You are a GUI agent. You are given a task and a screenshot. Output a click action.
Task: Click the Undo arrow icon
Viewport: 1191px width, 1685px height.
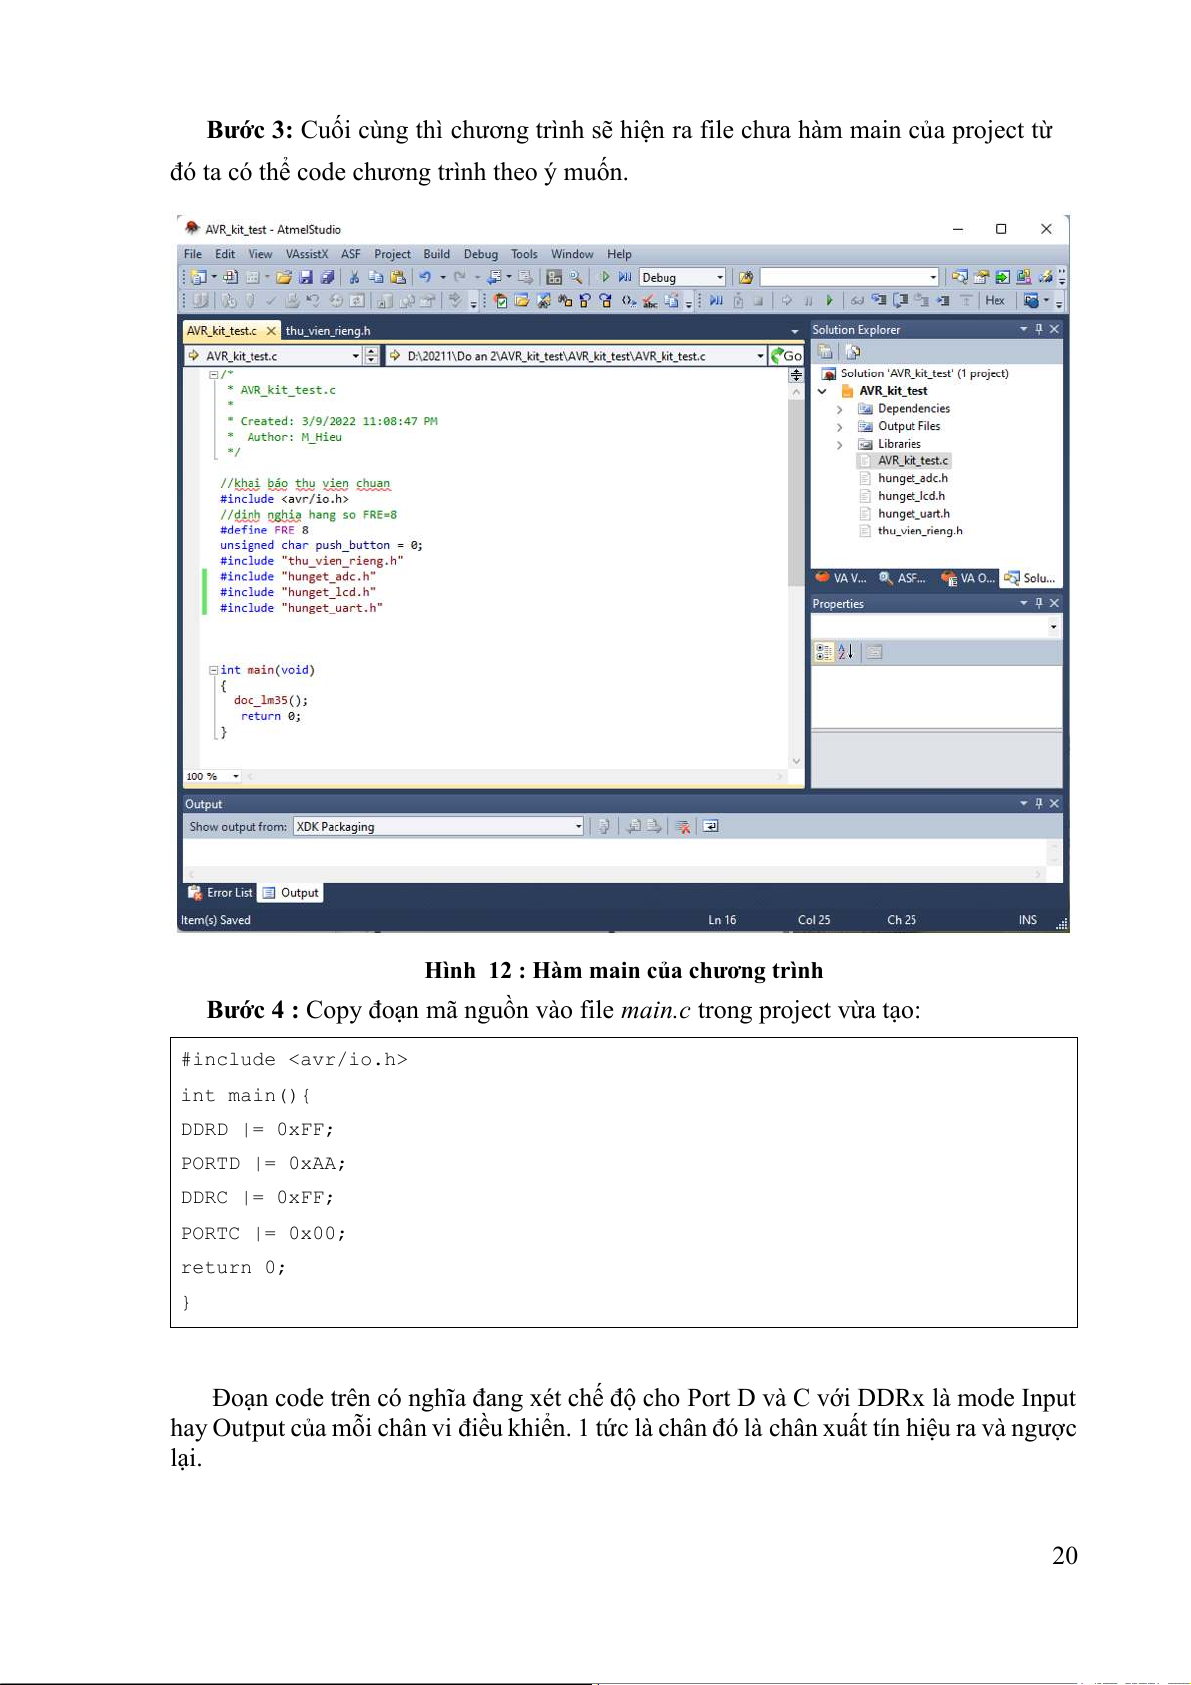point(425,277)
